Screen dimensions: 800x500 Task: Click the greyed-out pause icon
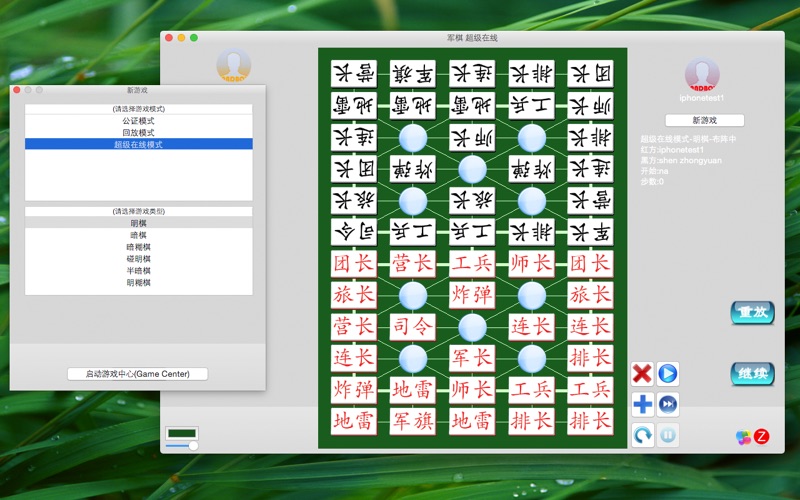668,435
